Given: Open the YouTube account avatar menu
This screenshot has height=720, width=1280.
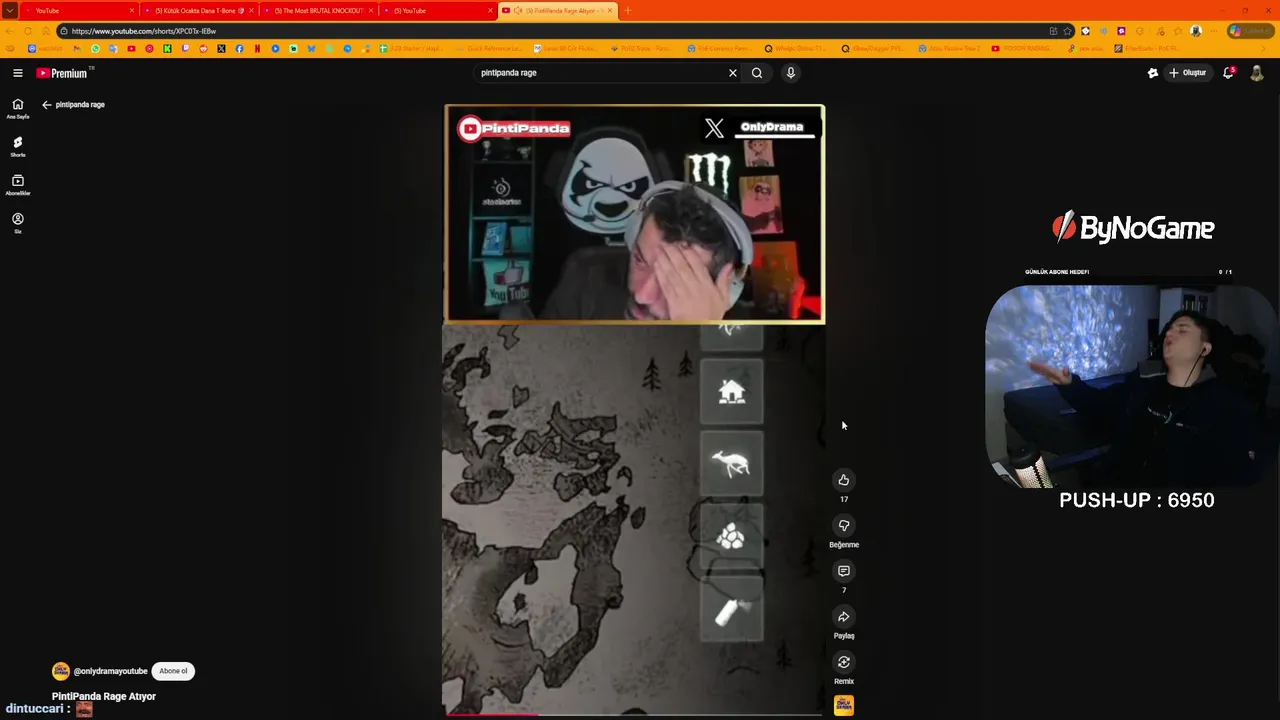Looking at the screenshot, I should (1257, 73).
